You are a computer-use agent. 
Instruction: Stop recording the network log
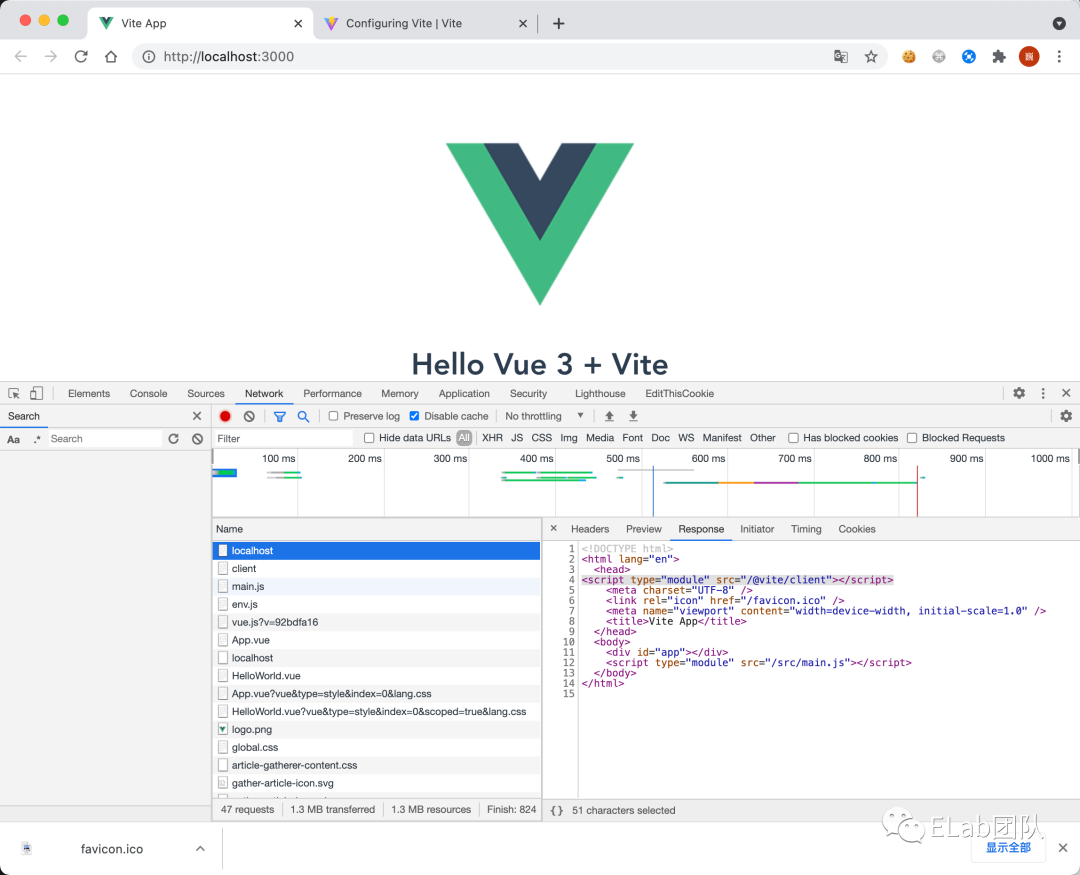225,416
